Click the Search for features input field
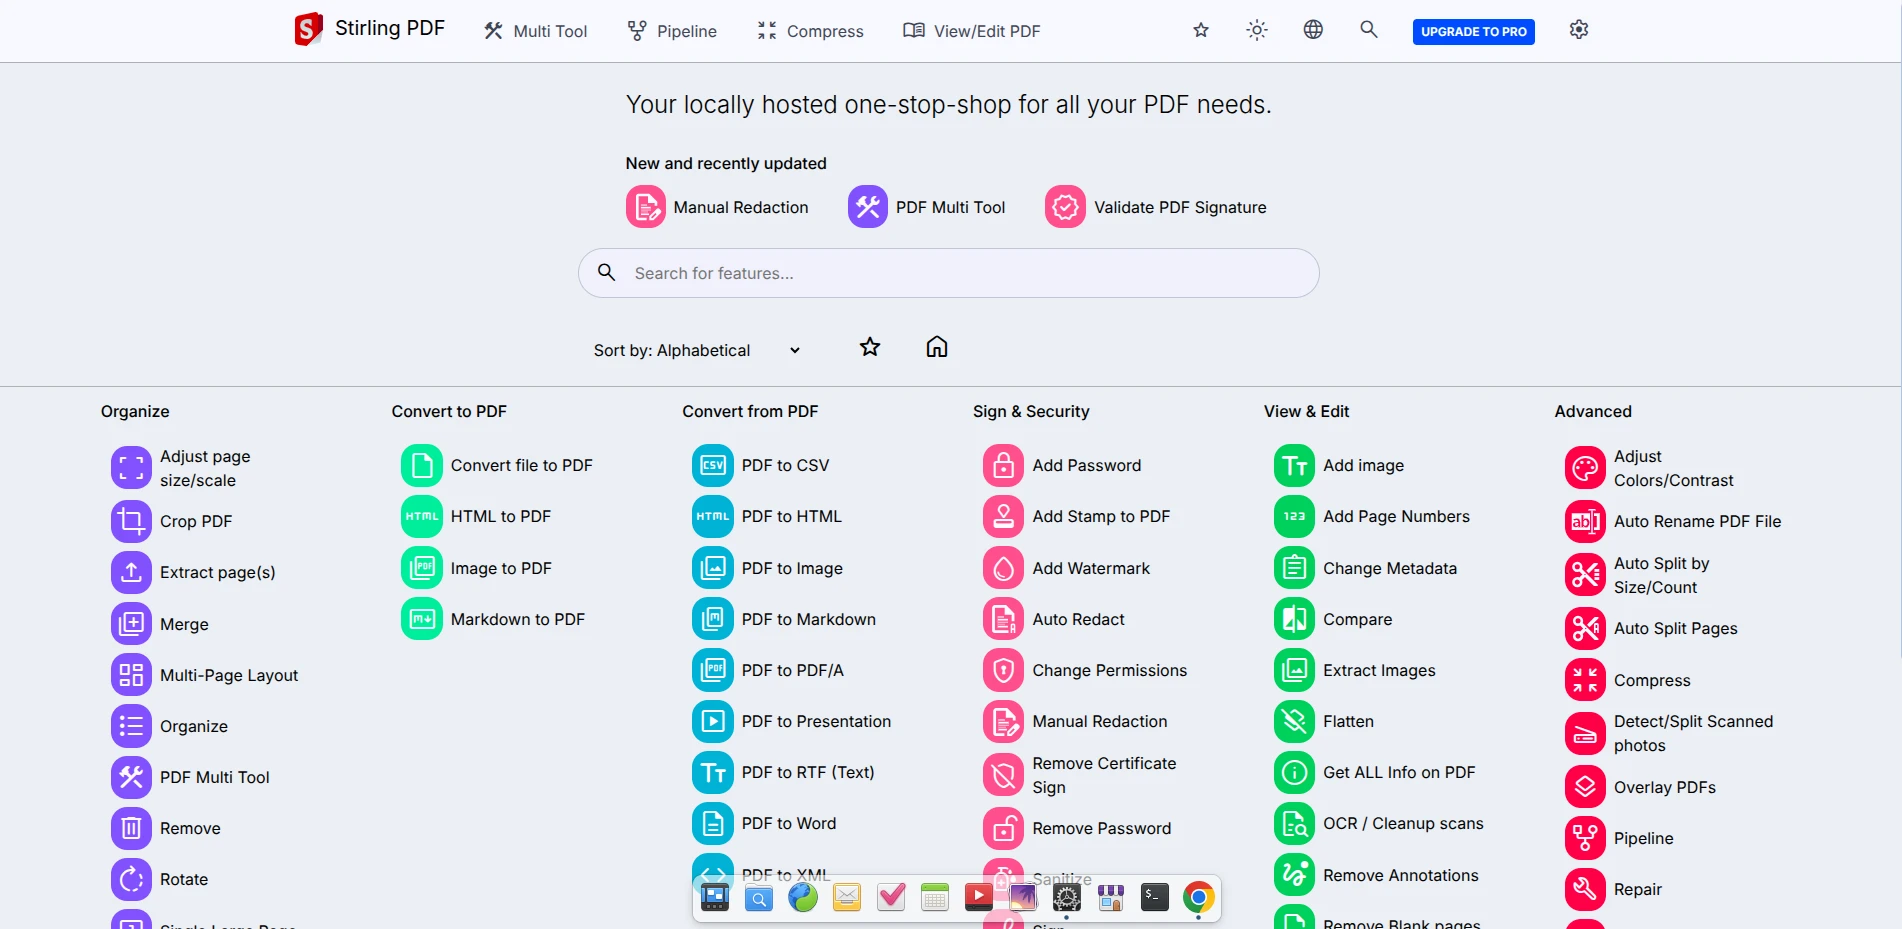The width and height of the screenshot is (1902, 929). (x=949, y=273)
